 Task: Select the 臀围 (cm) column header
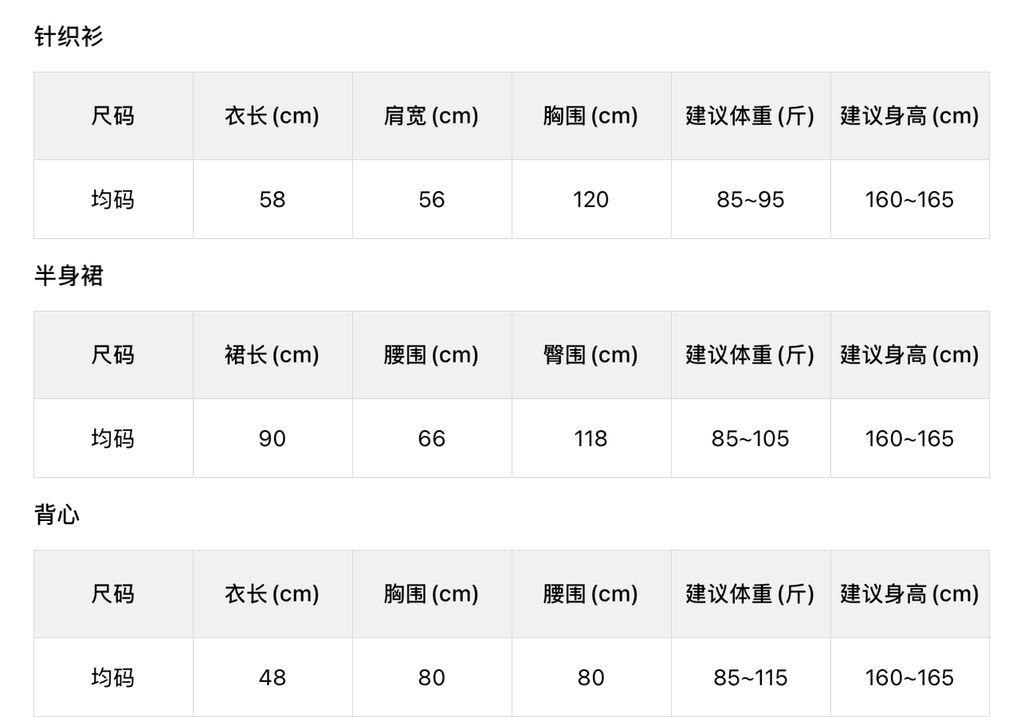pos(590,355)
